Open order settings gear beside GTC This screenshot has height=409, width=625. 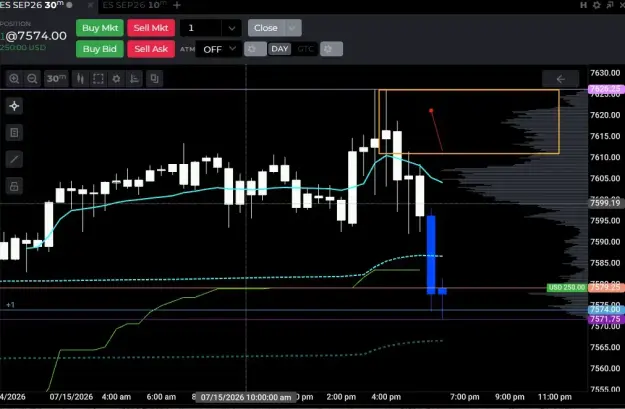[x=331, y=49]
